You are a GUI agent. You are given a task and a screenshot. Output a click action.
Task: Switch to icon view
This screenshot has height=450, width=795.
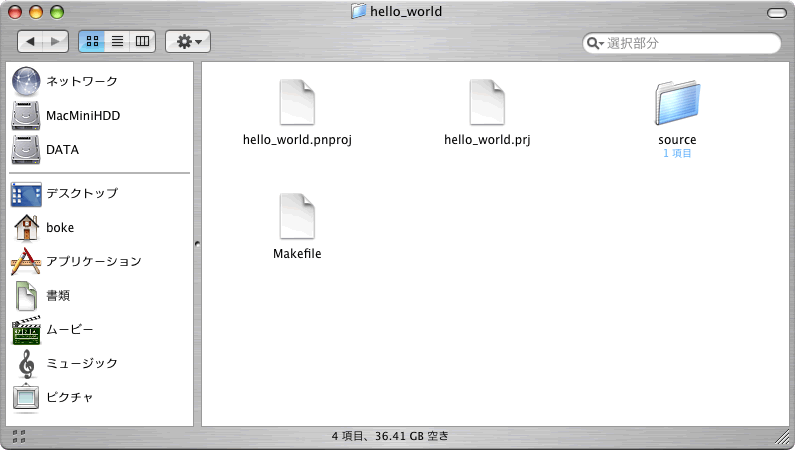pyautogui.click(x=92, y=42)
